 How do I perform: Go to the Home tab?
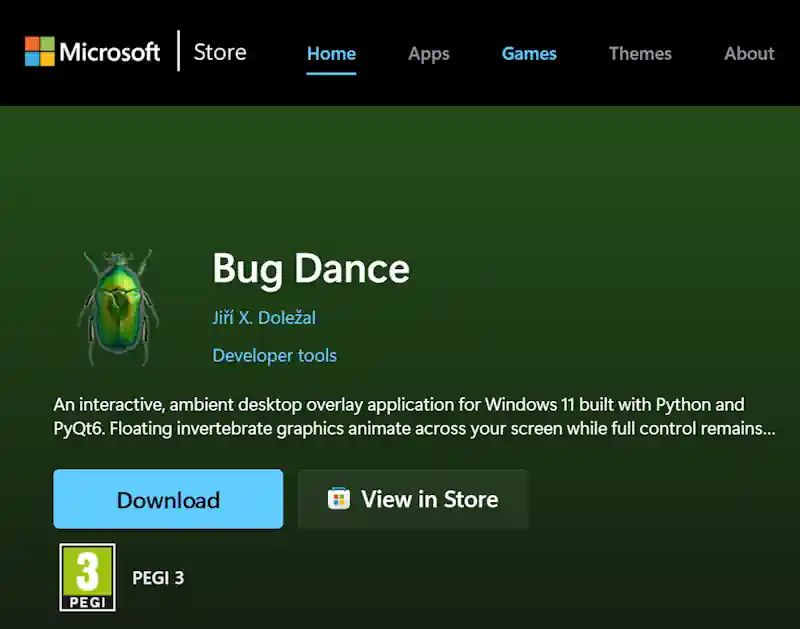tap(331, 54)
